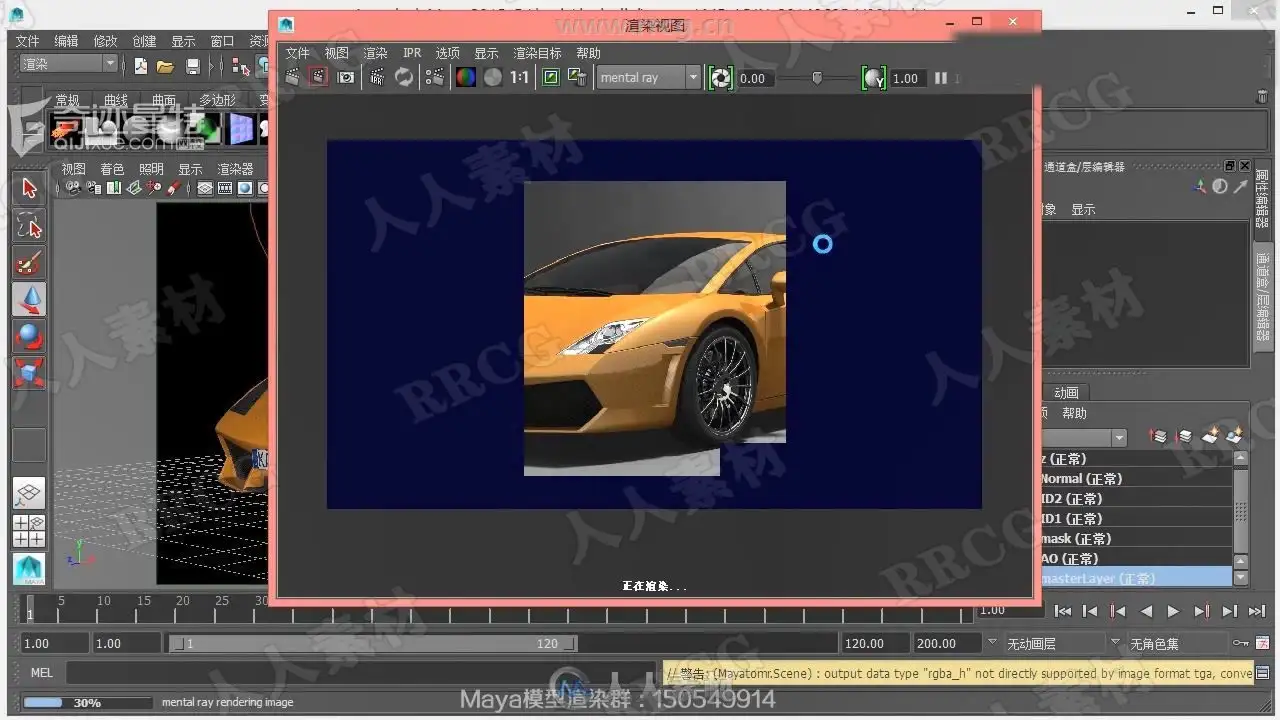Screen dimensions: 1280x720
Task: Click the new scene icon in Maya
Action: coord(141,66)
